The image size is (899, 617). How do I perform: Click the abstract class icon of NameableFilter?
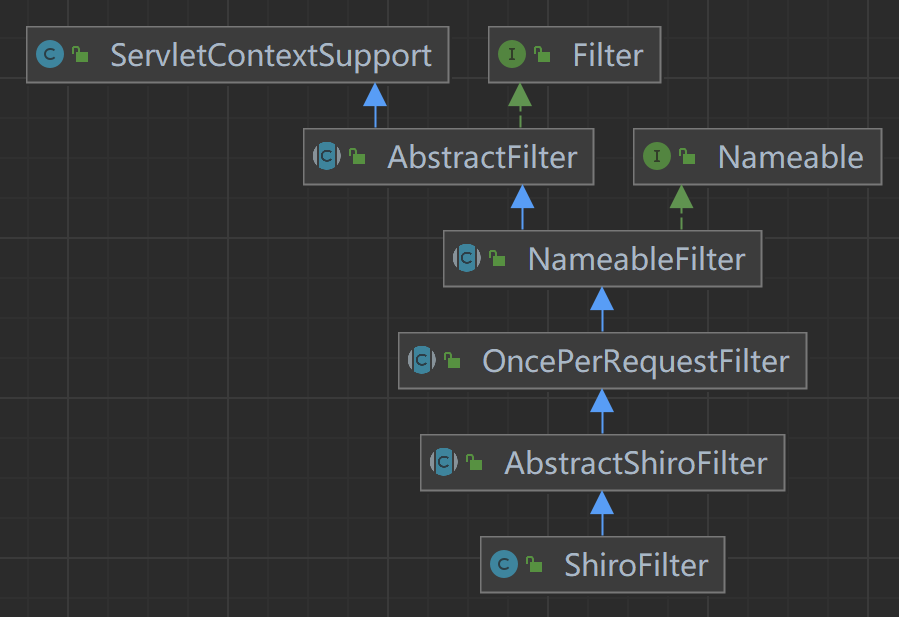467,259
